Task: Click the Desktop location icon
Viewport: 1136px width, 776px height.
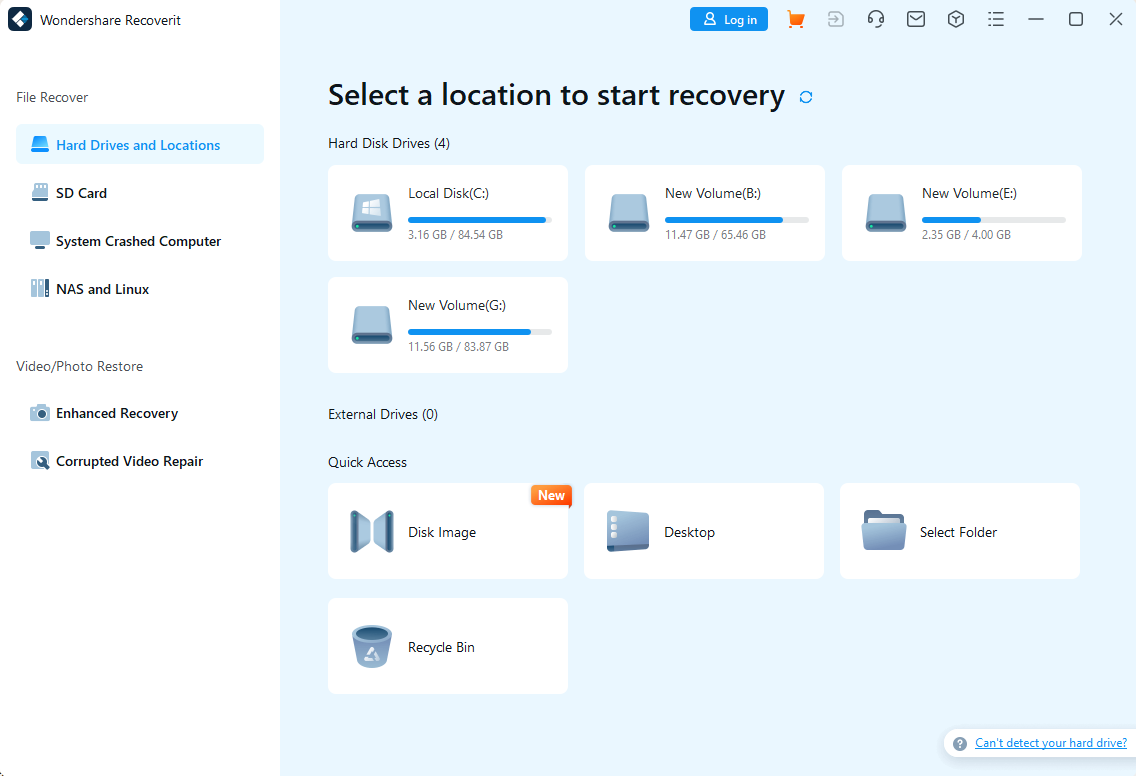Action: (628, 531)
